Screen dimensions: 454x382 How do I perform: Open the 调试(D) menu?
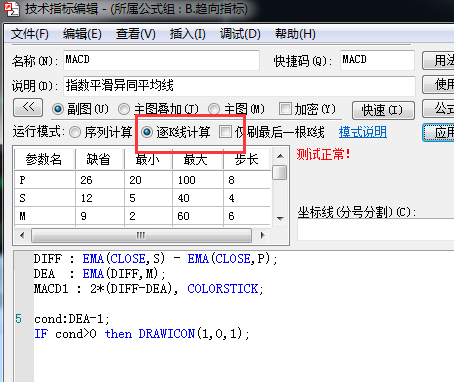[240, 34]
